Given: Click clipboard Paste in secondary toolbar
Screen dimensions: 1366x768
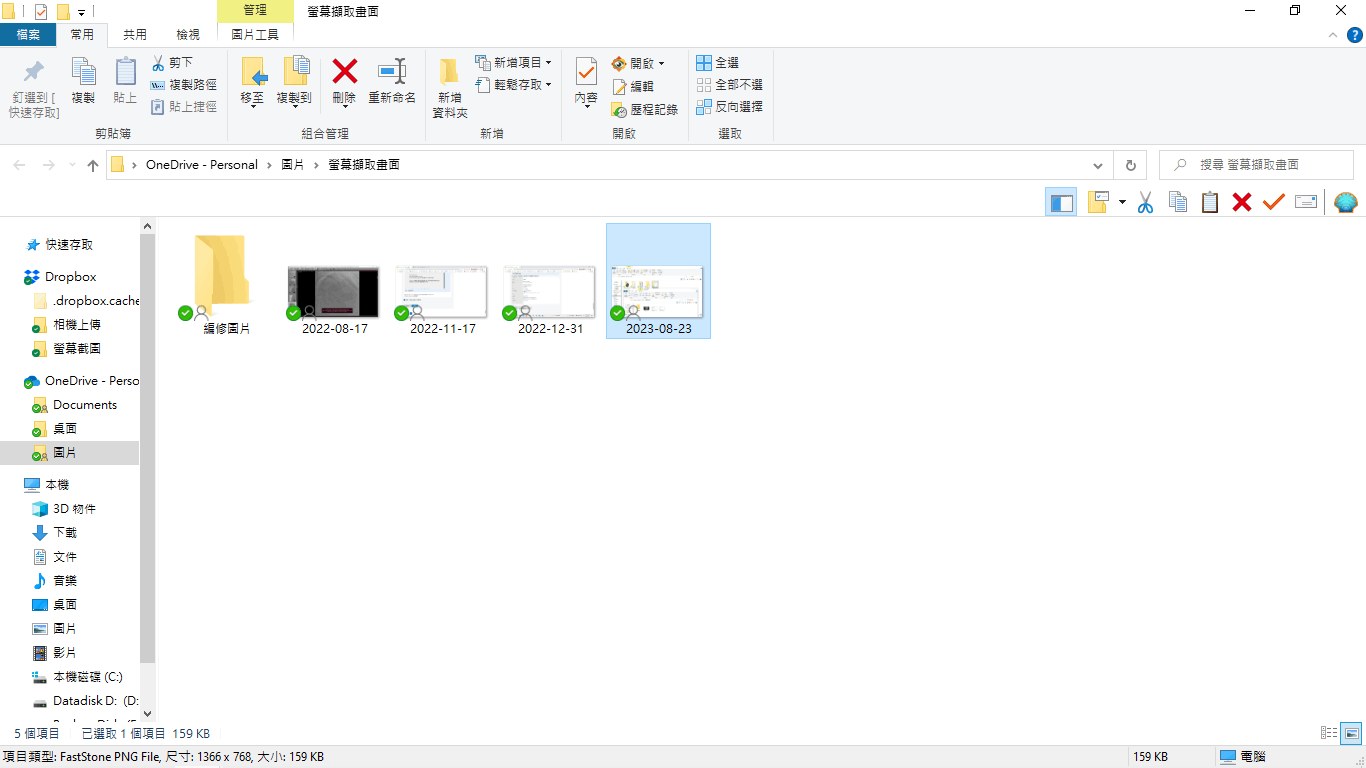Looking at the screenshot, I should click(1210, 202).
